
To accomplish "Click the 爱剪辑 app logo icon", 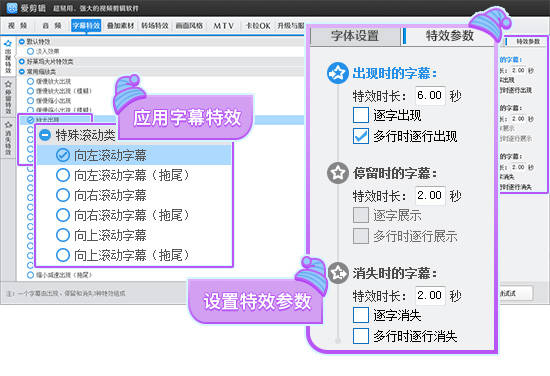I will [12, 8].
